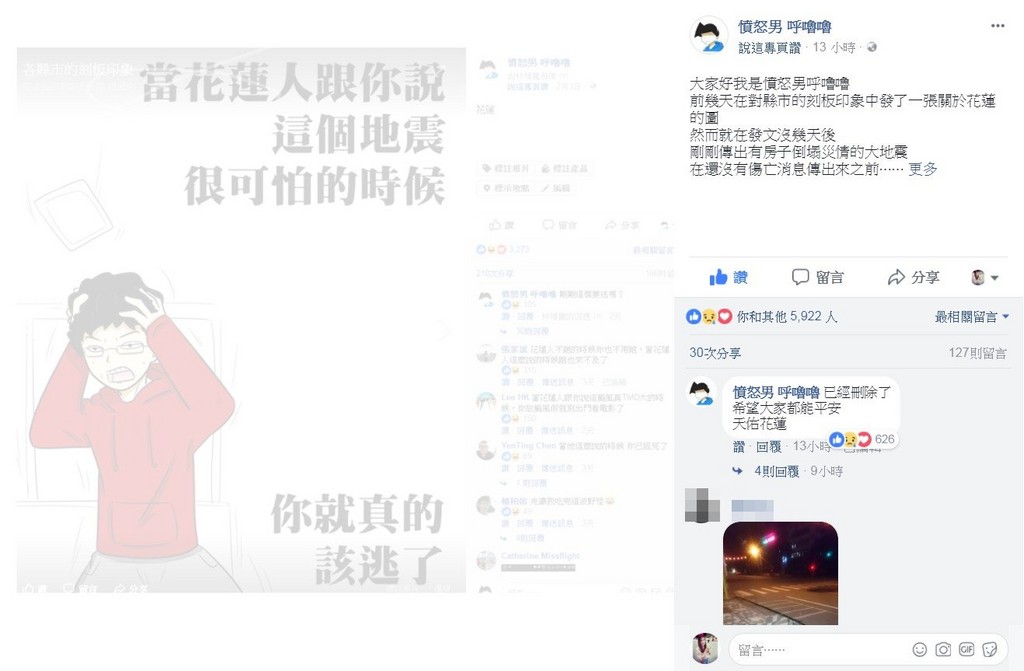Open the three-dots post options menu
Image resolution: width=1024 pixels, height=671 pixels.
[997, 25]
